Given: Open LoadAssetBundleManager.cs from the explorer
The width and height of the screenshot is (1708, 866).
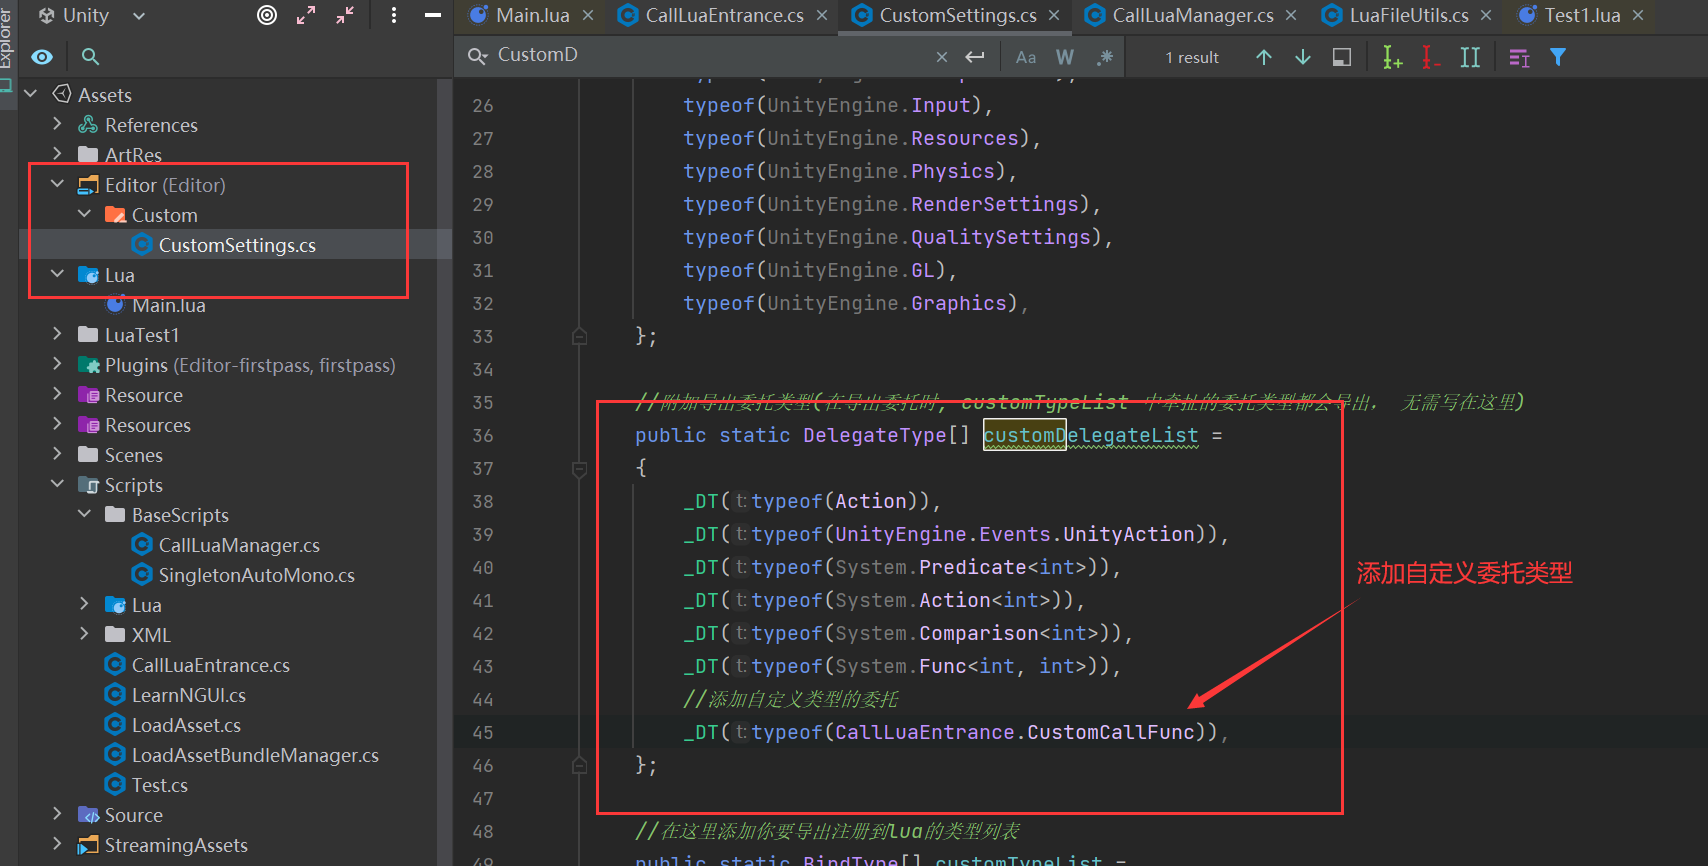Looking at the screenshot, I should [254, 755].
